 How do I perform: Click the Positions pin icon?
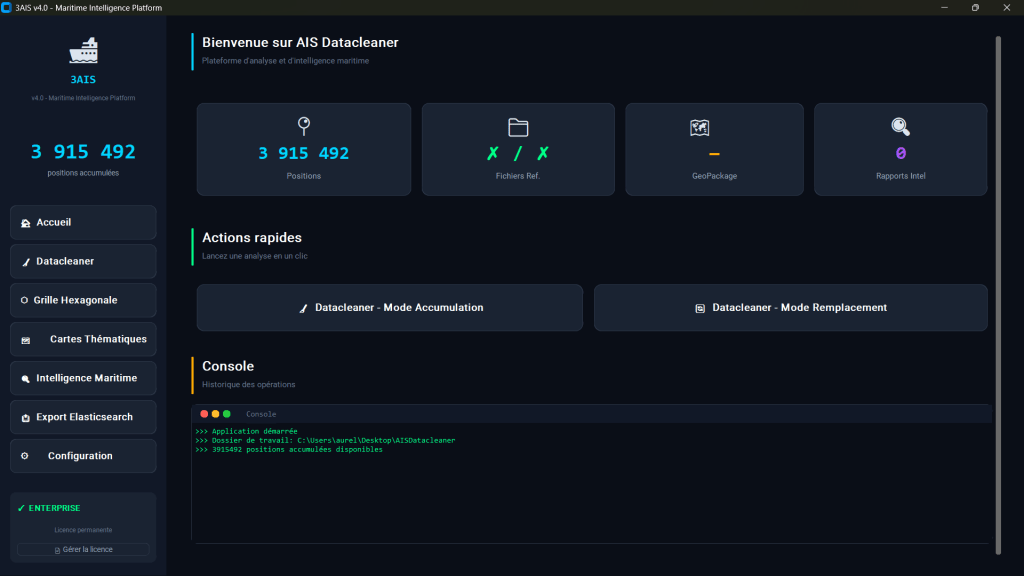(304, 126)
